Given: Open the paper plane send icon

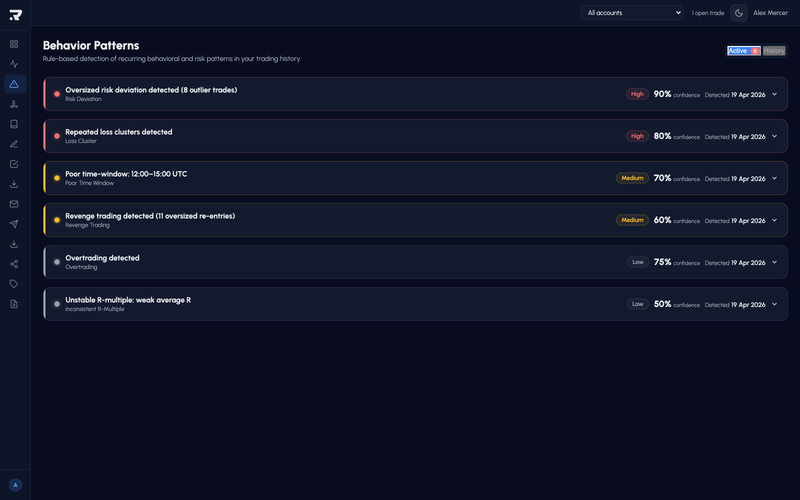Looking at the screenshot, I should coord(14,224).
